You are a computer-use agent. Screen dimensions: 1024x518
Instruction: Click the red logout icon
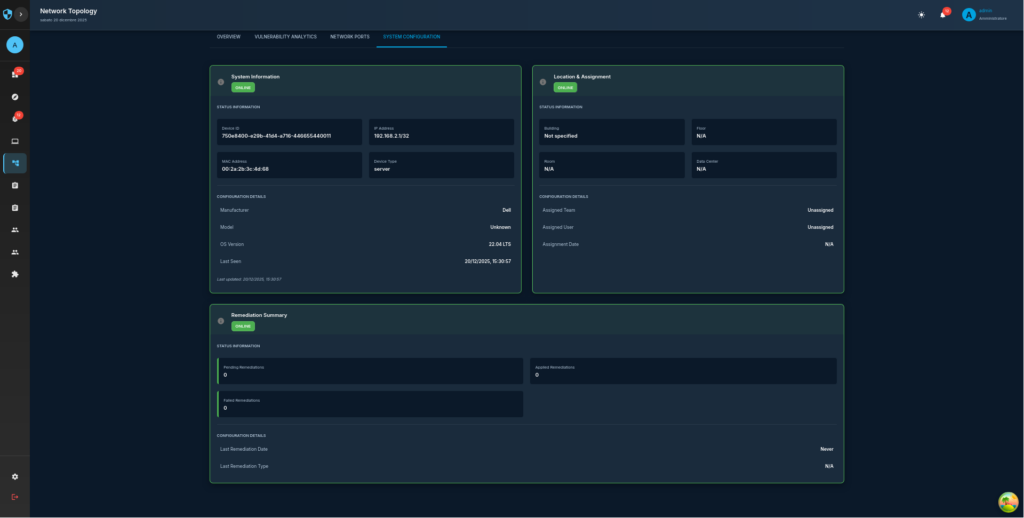(15, 497)
